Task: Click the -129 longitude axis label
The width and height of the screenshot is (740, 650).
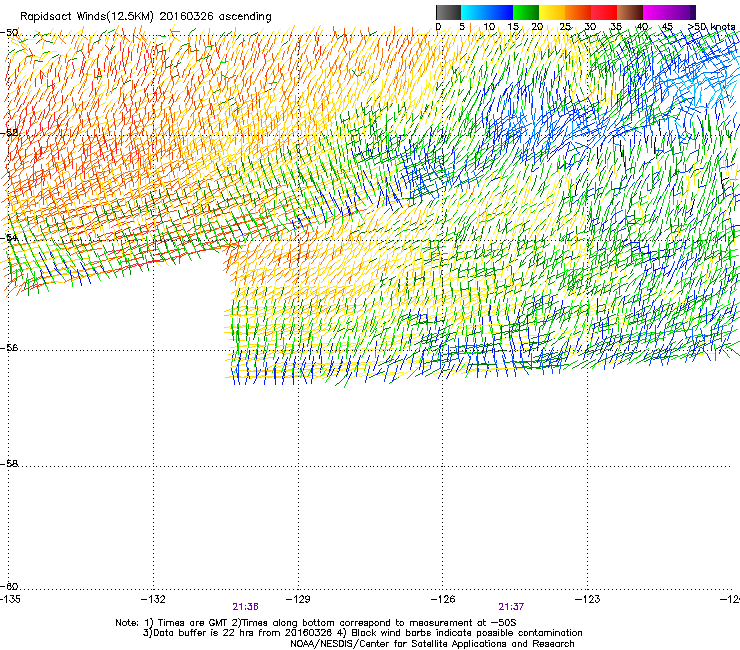Action: (x=298, y=599)
